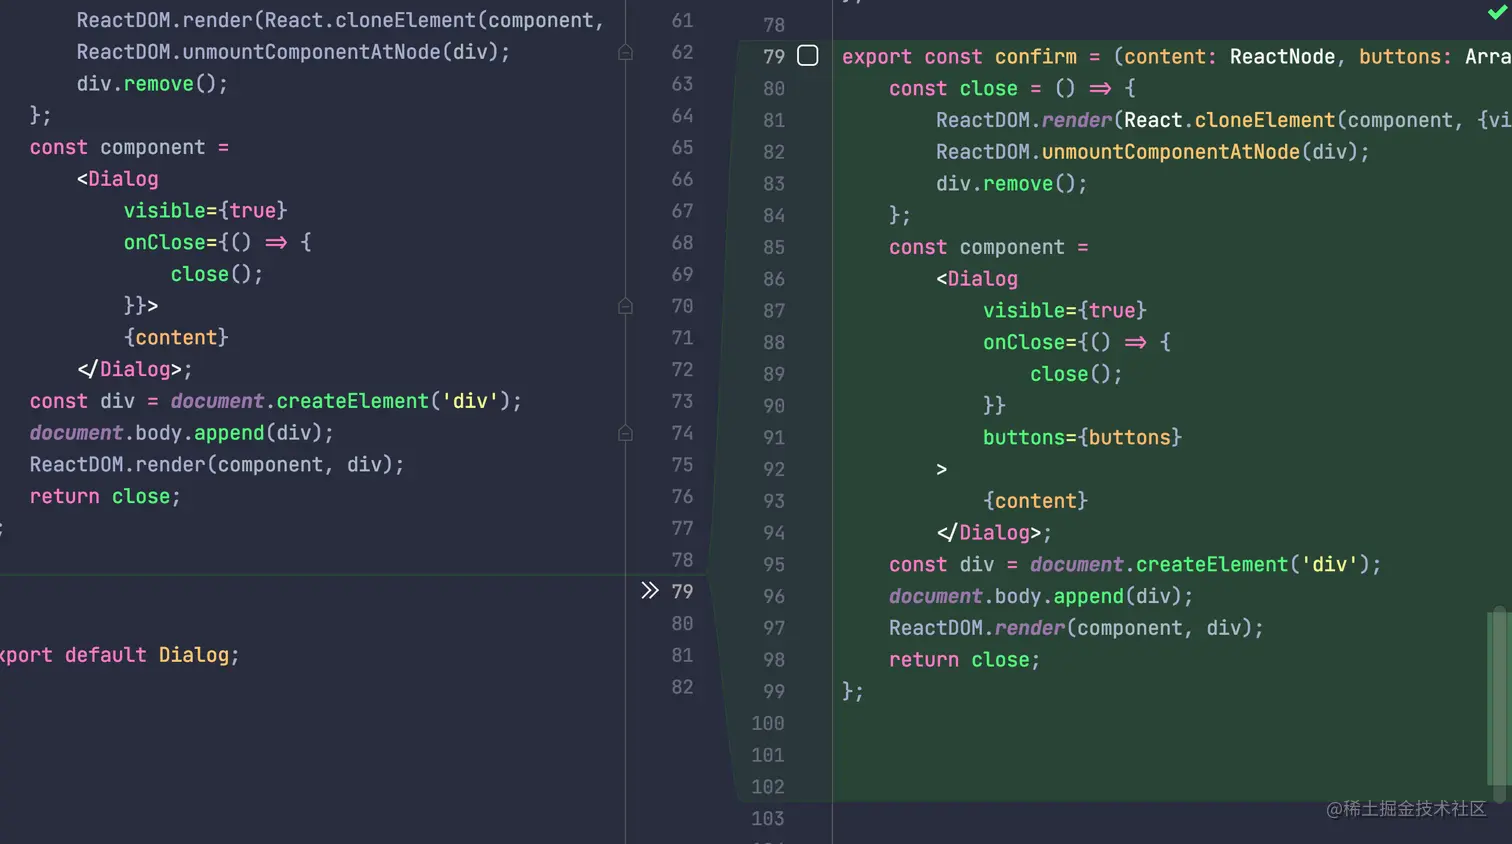The width and height of the screenshot is (1512, 844).
Task: Click 'return close;' on right line 98
Action: coord(964,660)
